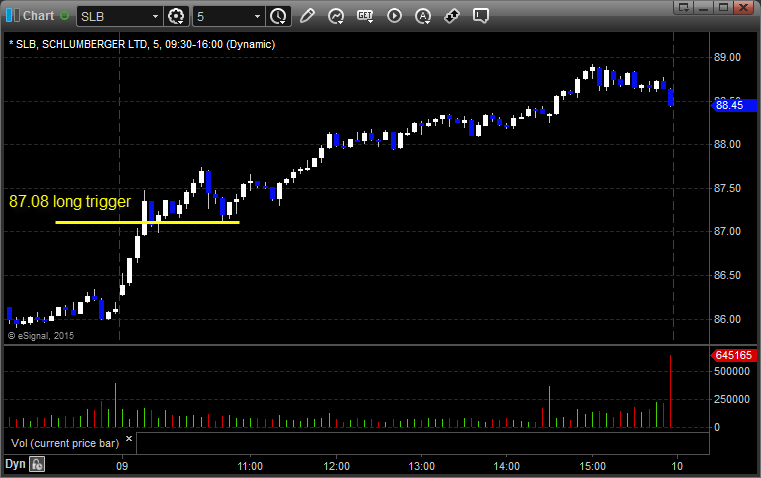This screenshot has height=478, width=761.
Task: Click the tallest red volume bar
Action: pos(670,391)
